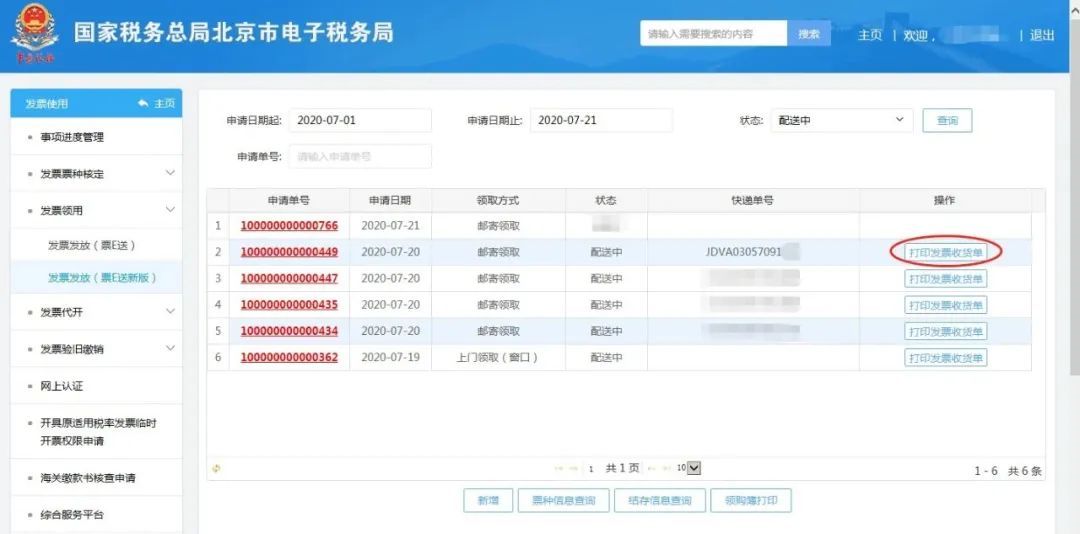Click the blue 搜索 button in header
1080x534 pixels.
pos(809,34)
